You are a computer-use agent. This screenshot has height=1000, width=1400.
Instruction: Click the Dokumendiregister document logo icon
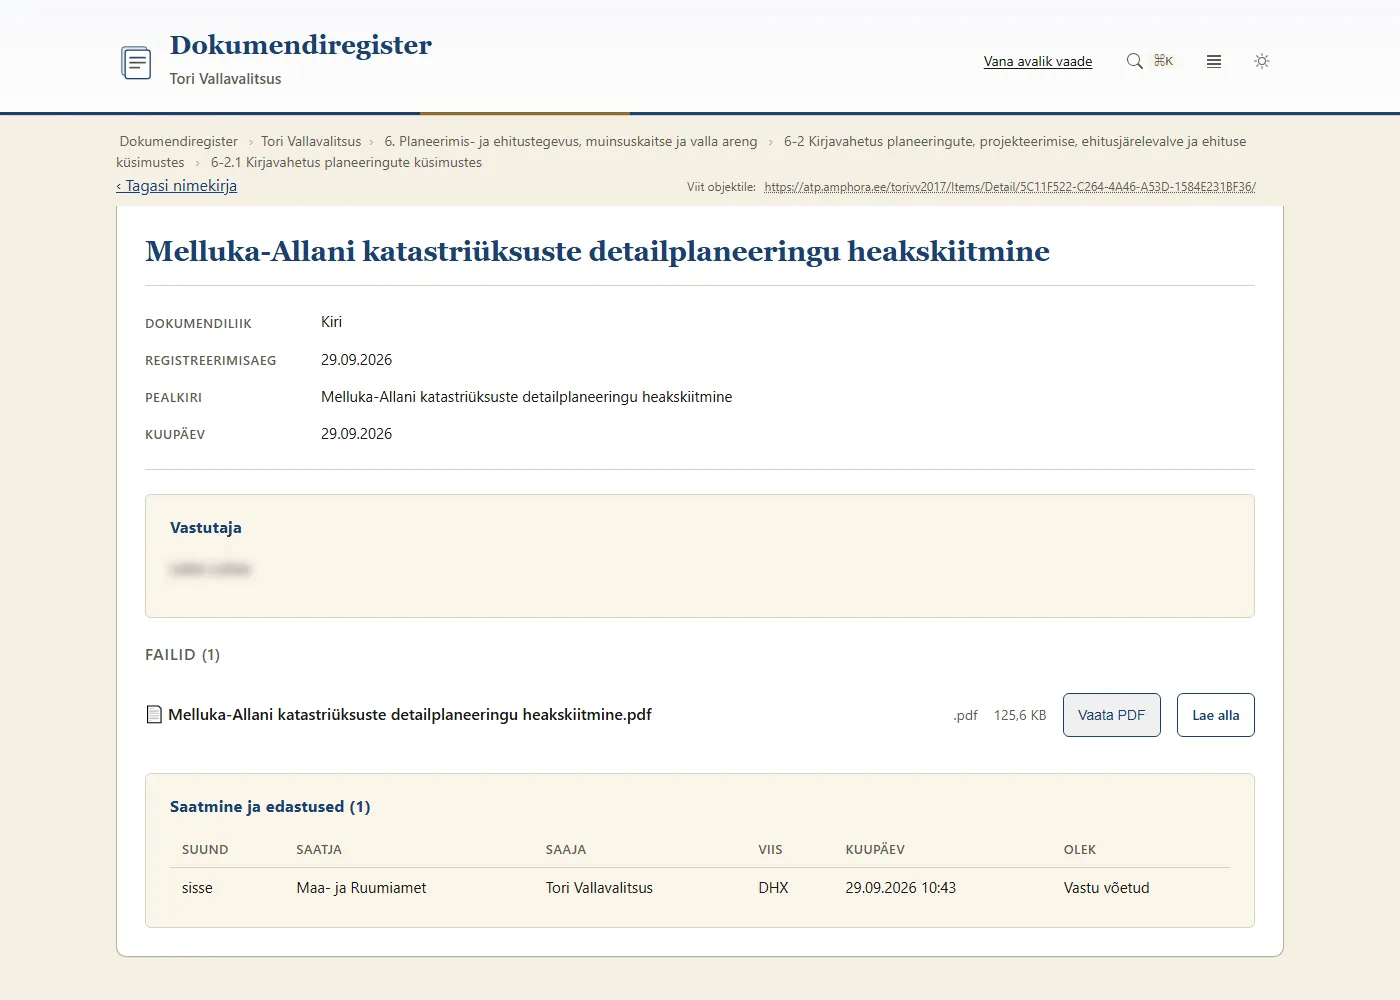point(136,62)
